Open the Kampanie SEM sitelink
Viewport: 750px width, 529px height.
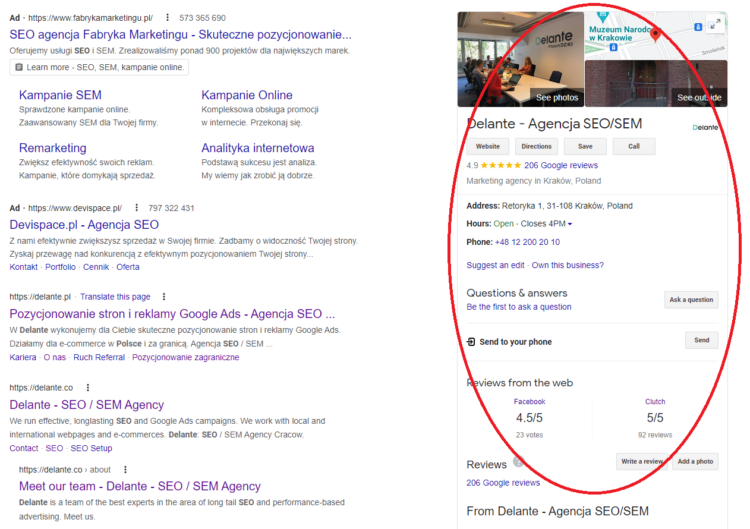[x=60, y=95]
